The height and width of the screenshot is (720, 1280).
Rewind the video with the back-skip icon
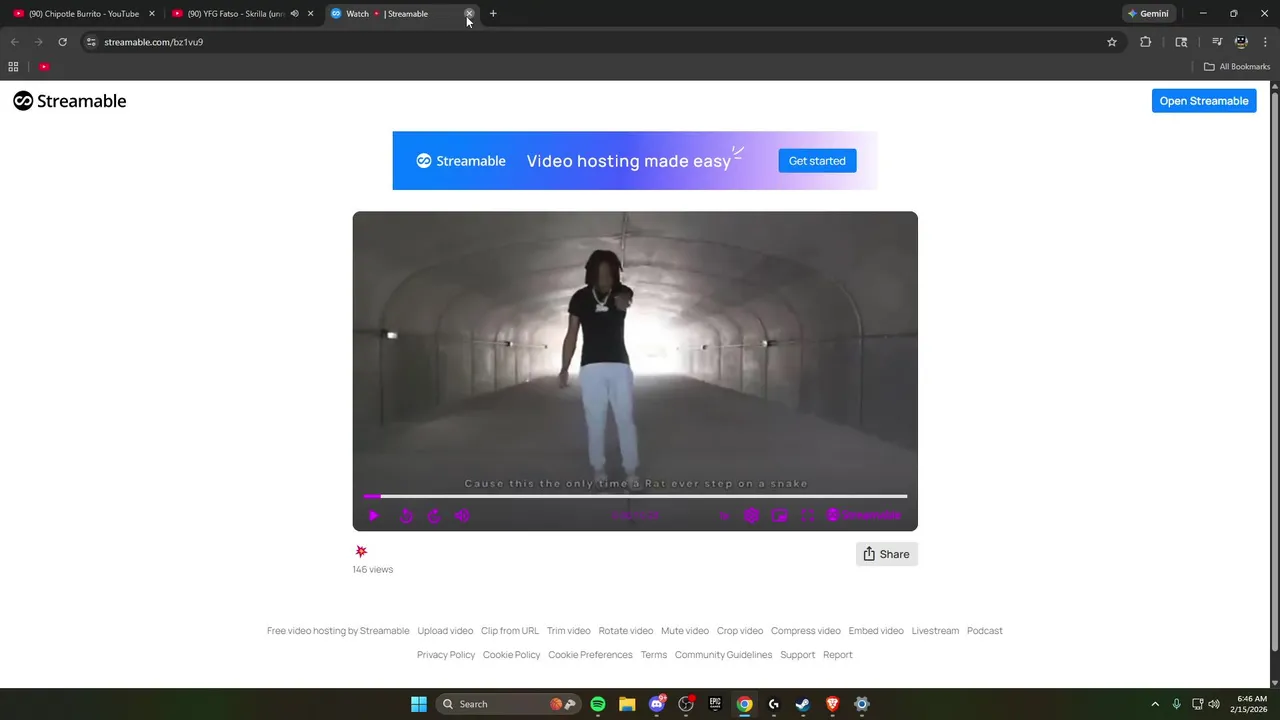406,516
